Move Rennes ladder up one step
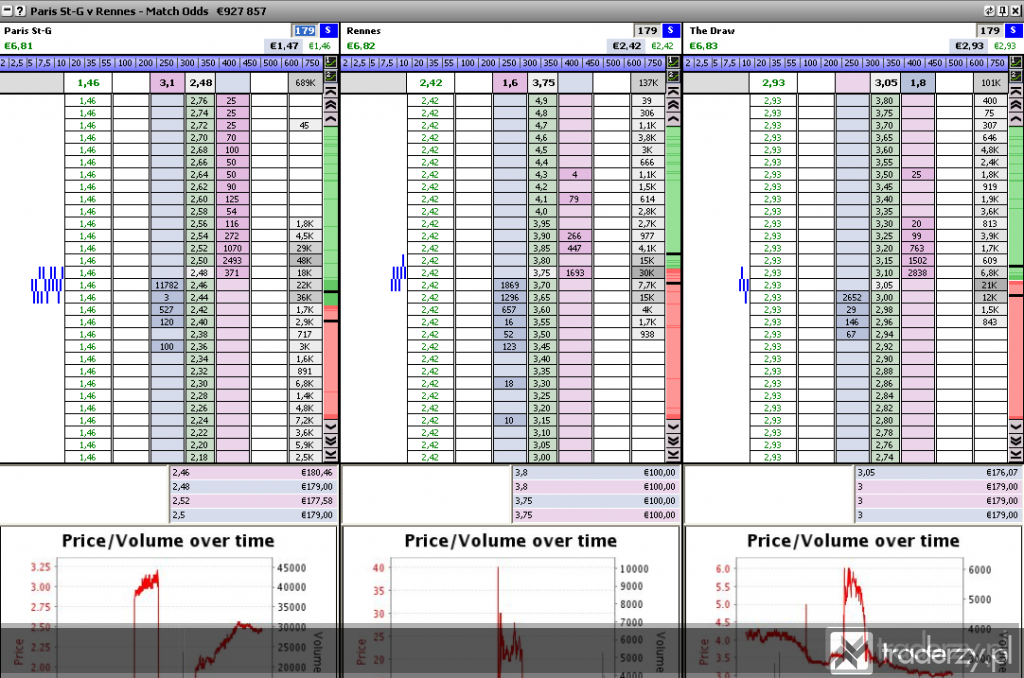 [x=673, y=119]
